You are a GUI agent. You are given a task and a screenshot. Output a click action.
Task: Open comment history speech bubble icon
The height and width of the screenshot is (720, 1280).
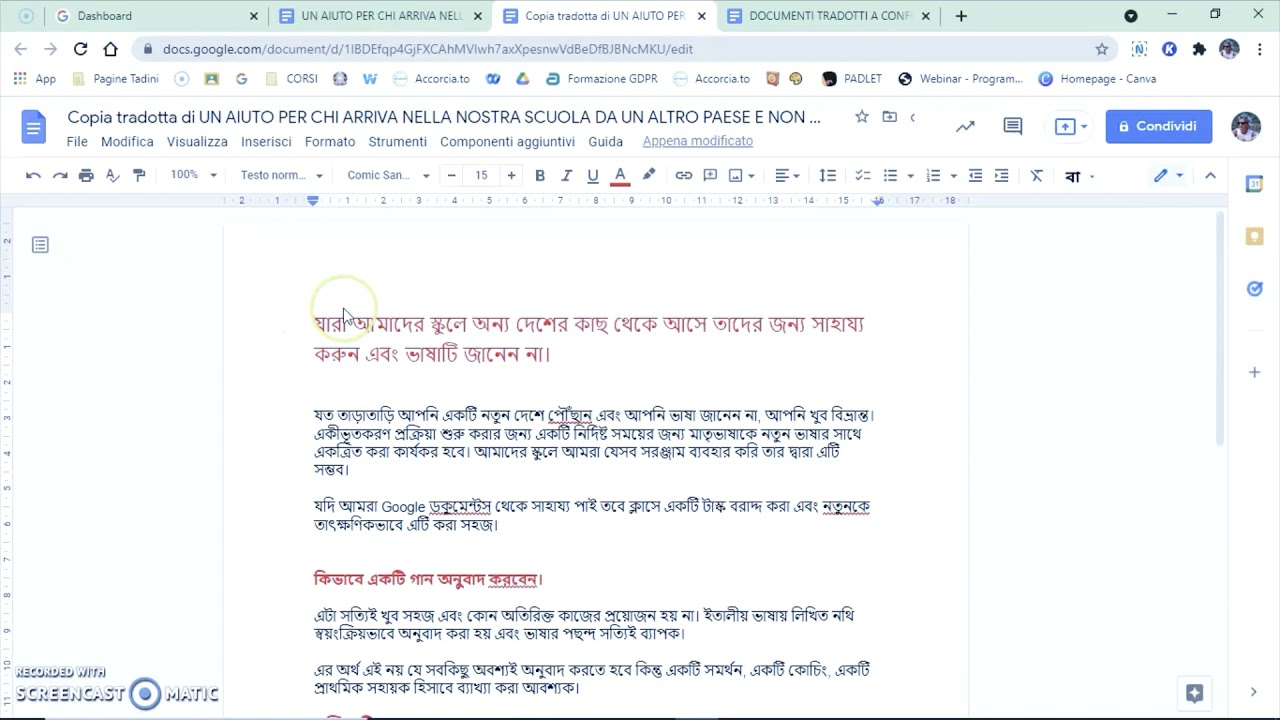click(x=1013, y=126)
